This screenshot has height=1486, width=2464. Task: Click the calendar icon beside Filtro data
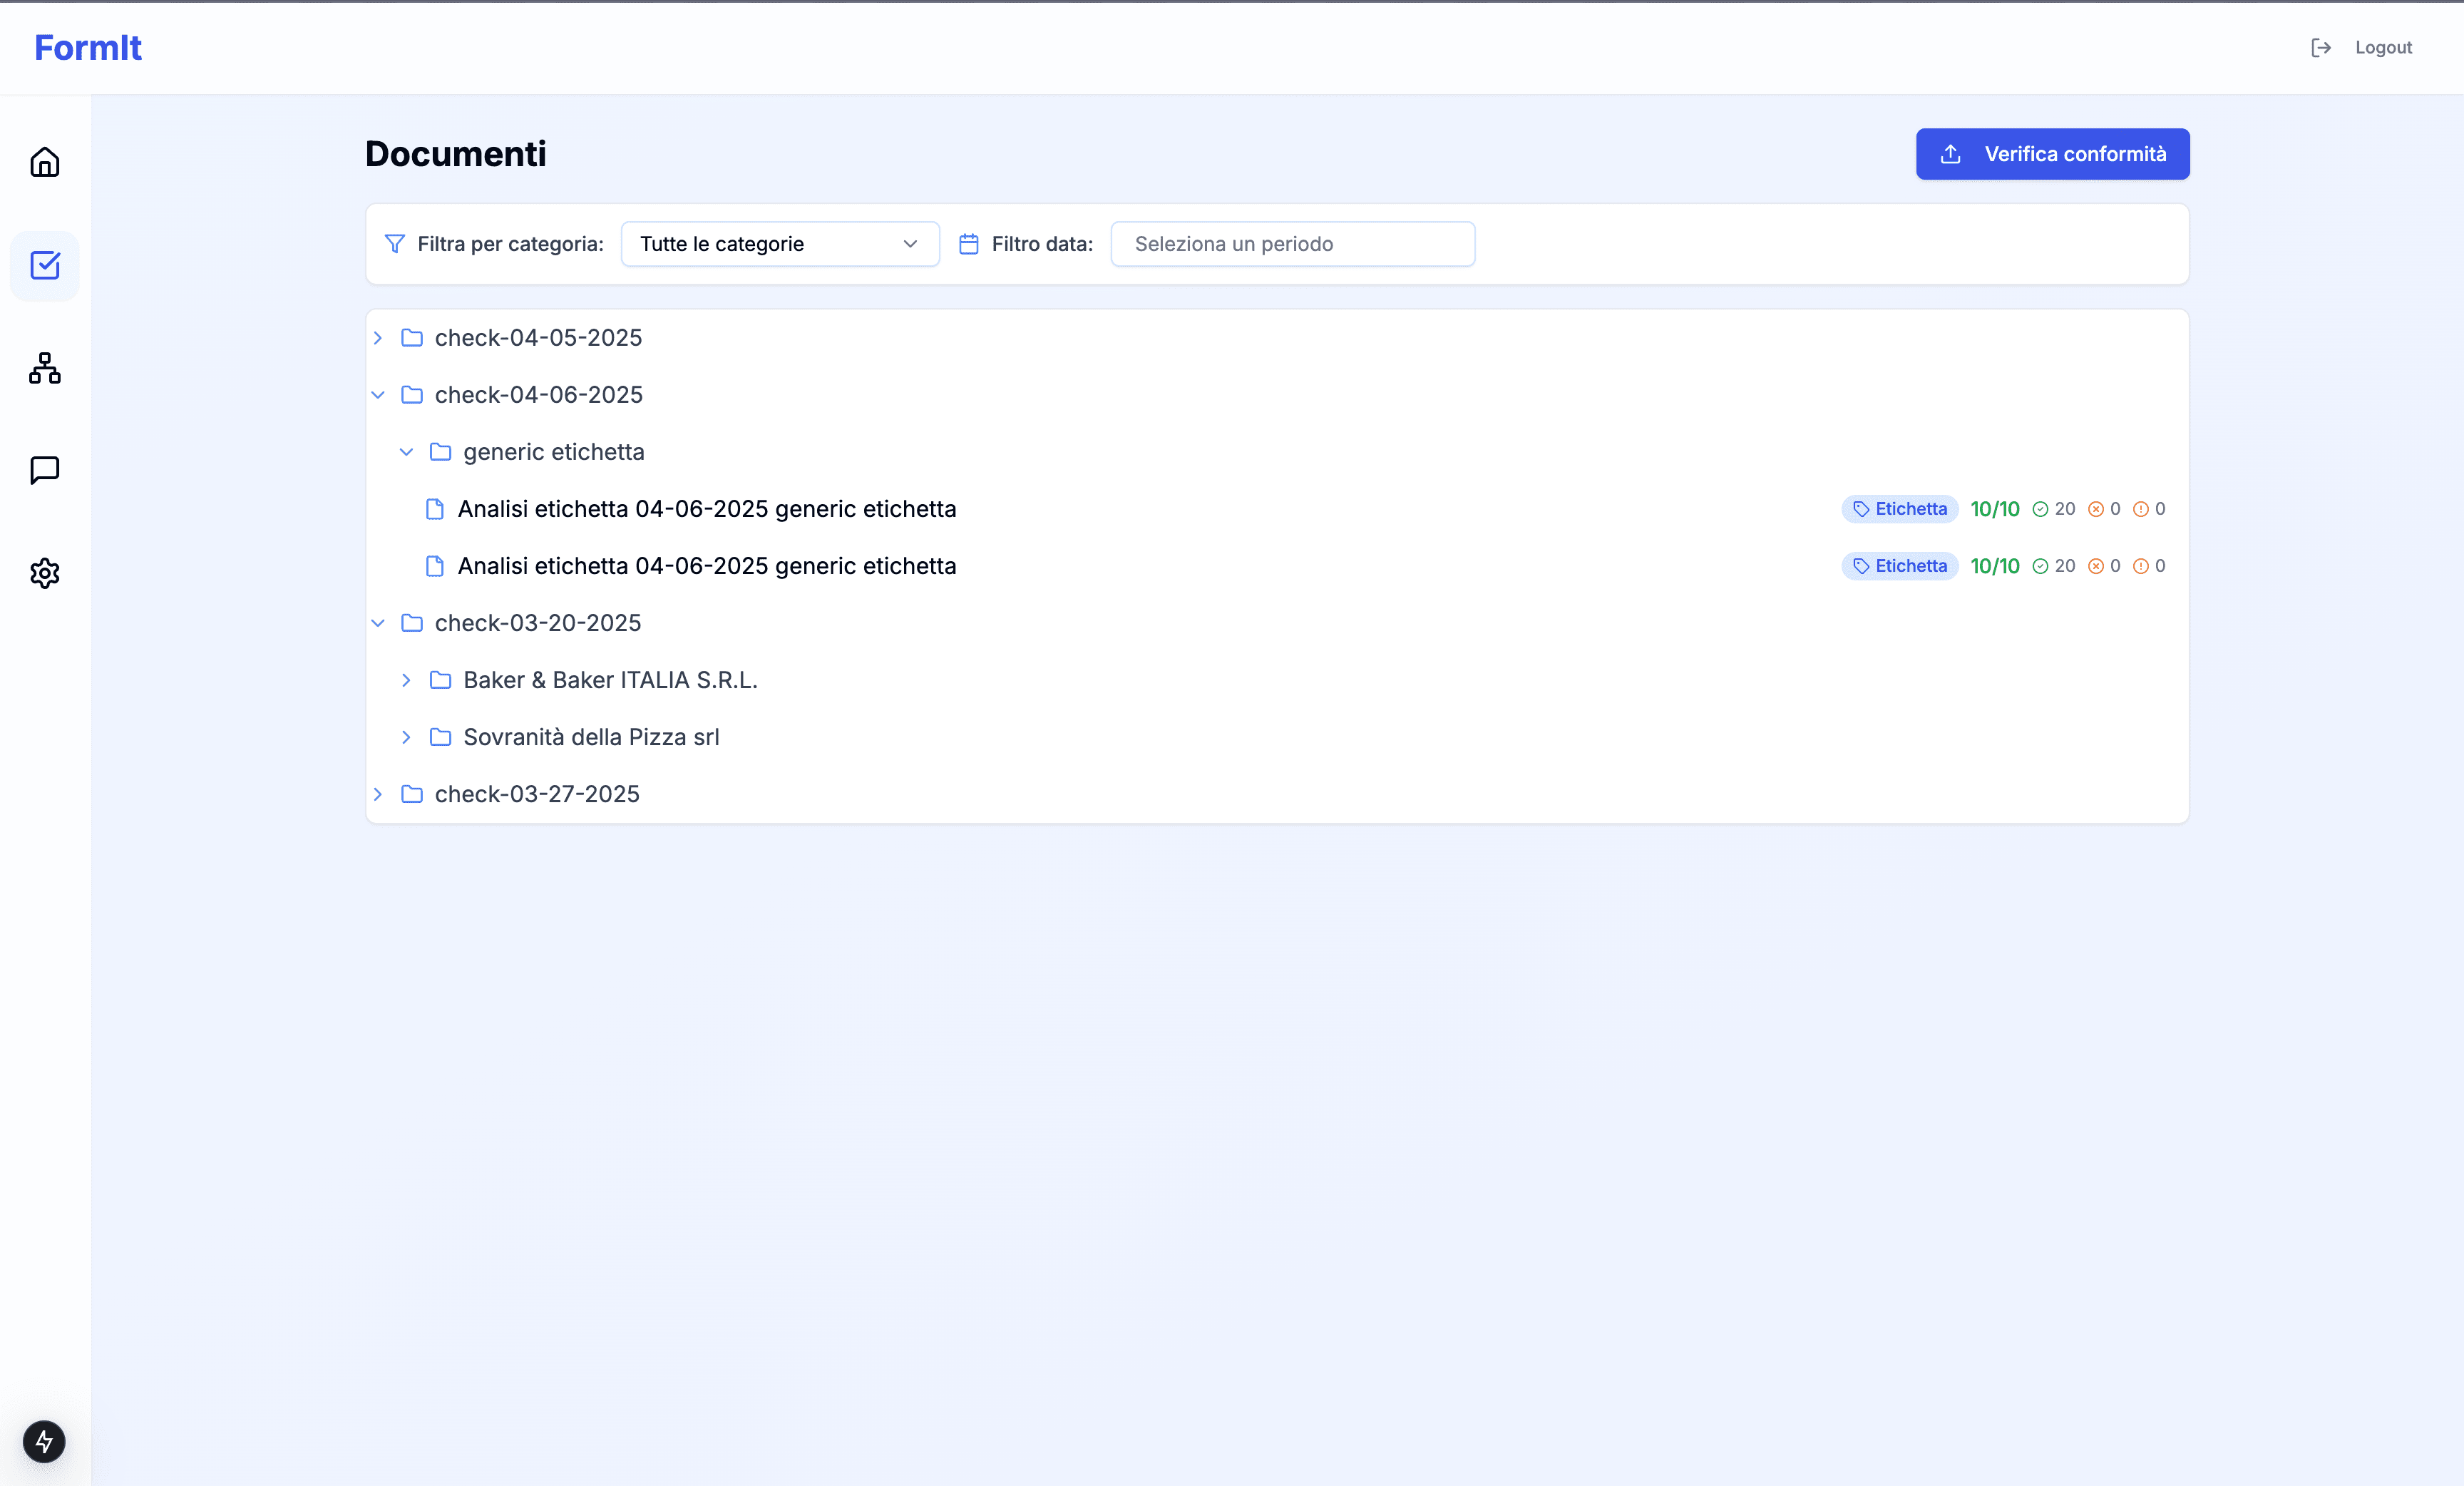968,244
